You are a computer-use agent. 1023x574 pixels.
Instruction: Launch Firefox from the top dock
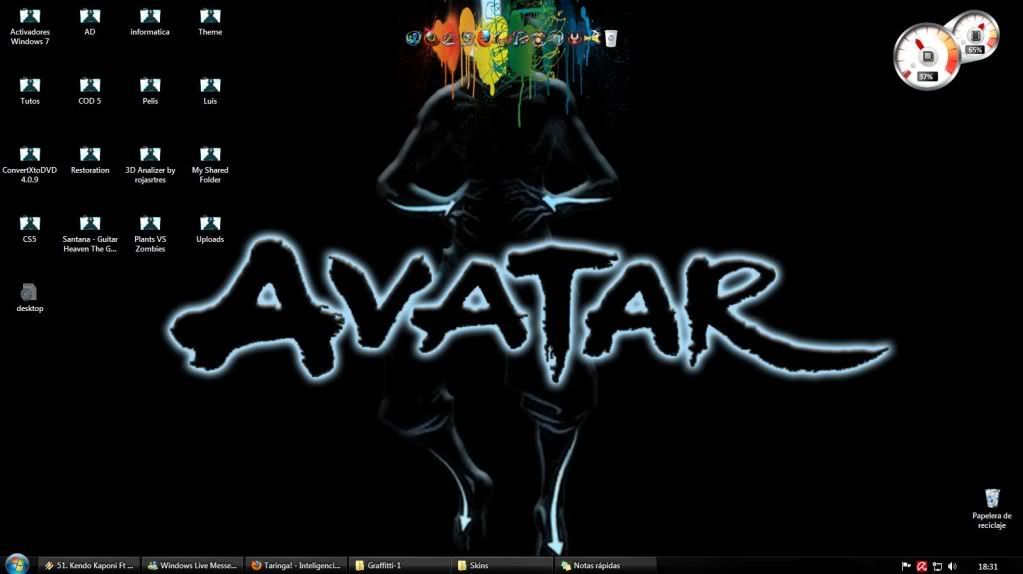tap(485, 37)
